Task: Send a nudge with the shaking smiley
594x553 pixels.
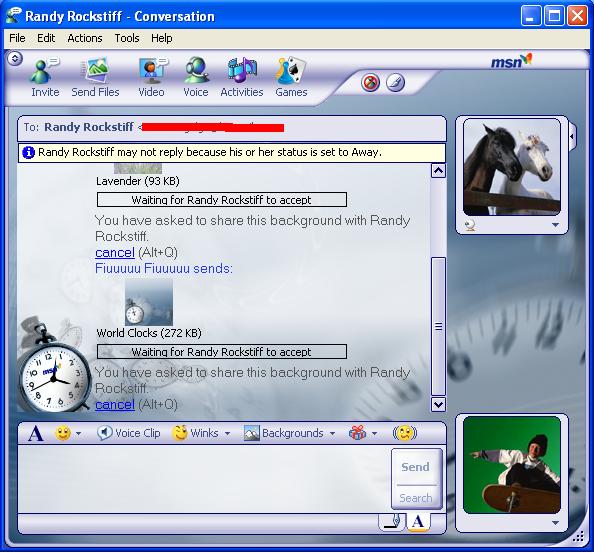Action: point(405,433)
